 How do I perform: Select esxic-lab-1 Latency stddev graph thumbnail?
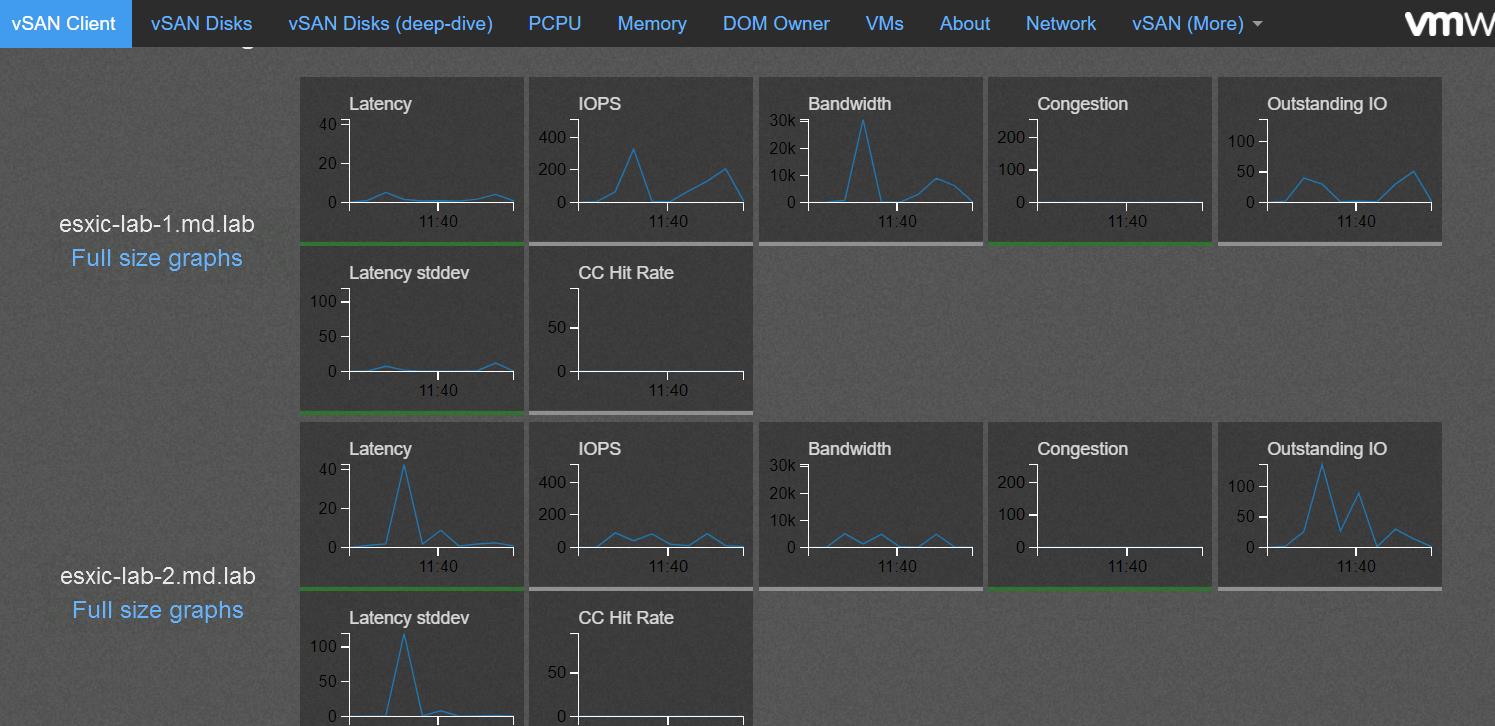tap(412, 330)
